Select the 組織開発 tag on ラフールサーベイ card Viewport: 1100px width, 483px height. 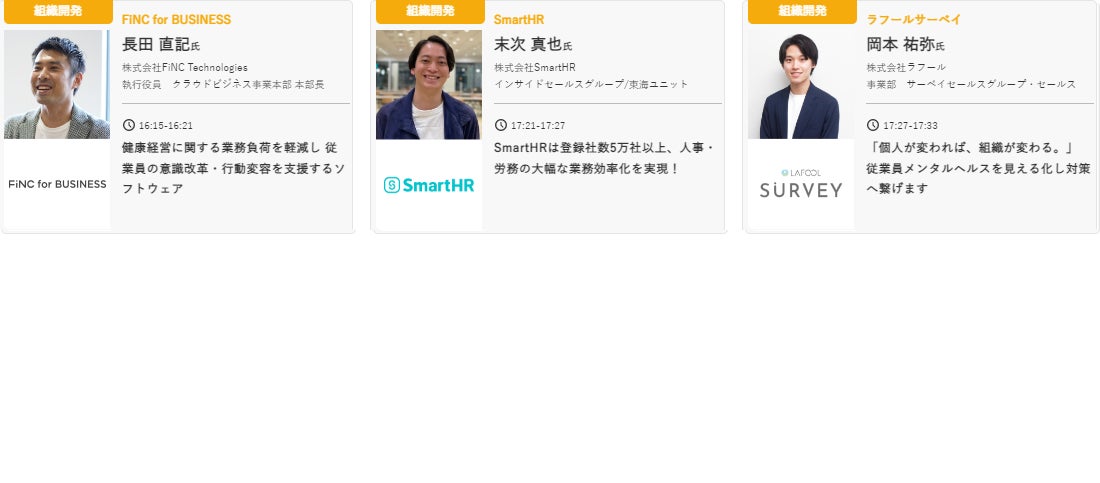point(802,11)
